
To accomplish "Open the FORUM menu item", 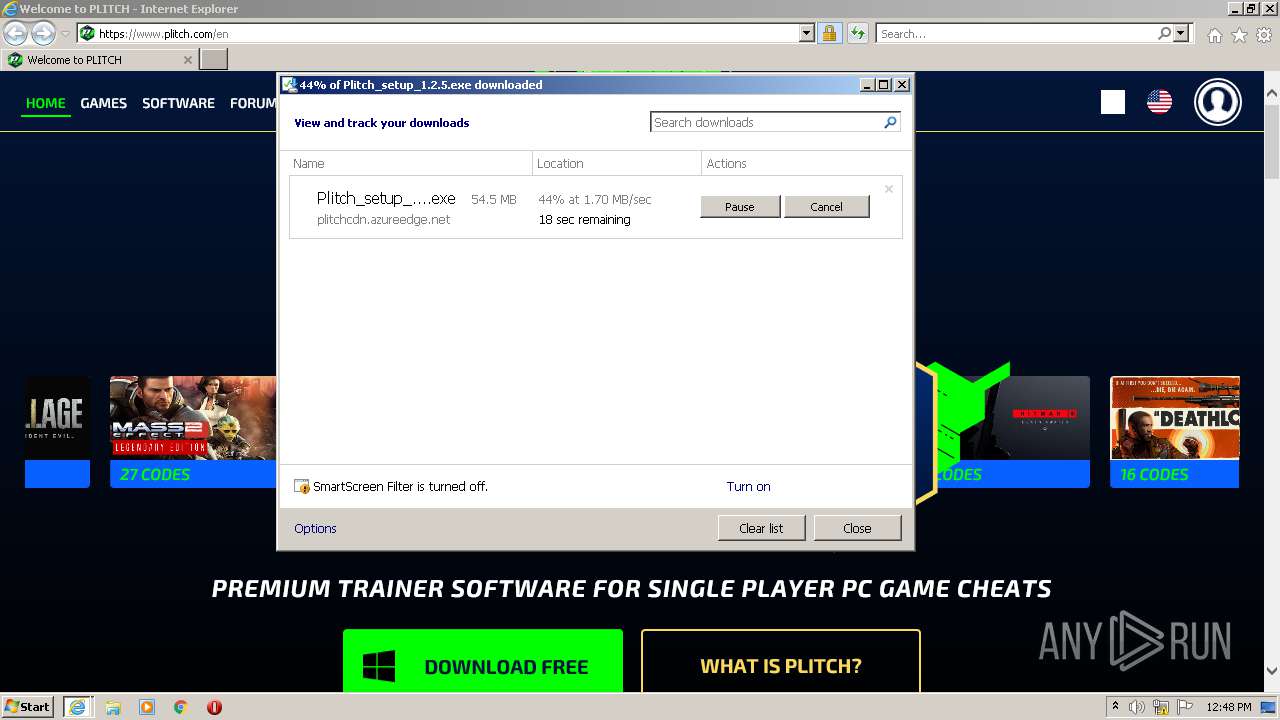I will (x=253, y=103).
